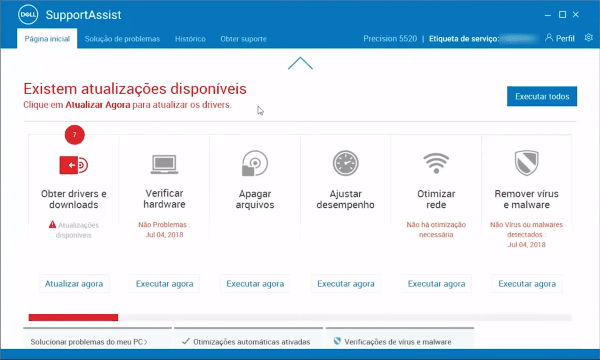Click the checkmark beside Otimizações automáticas
The width and height of the screenshot is (600, 360).
(186, 341)
